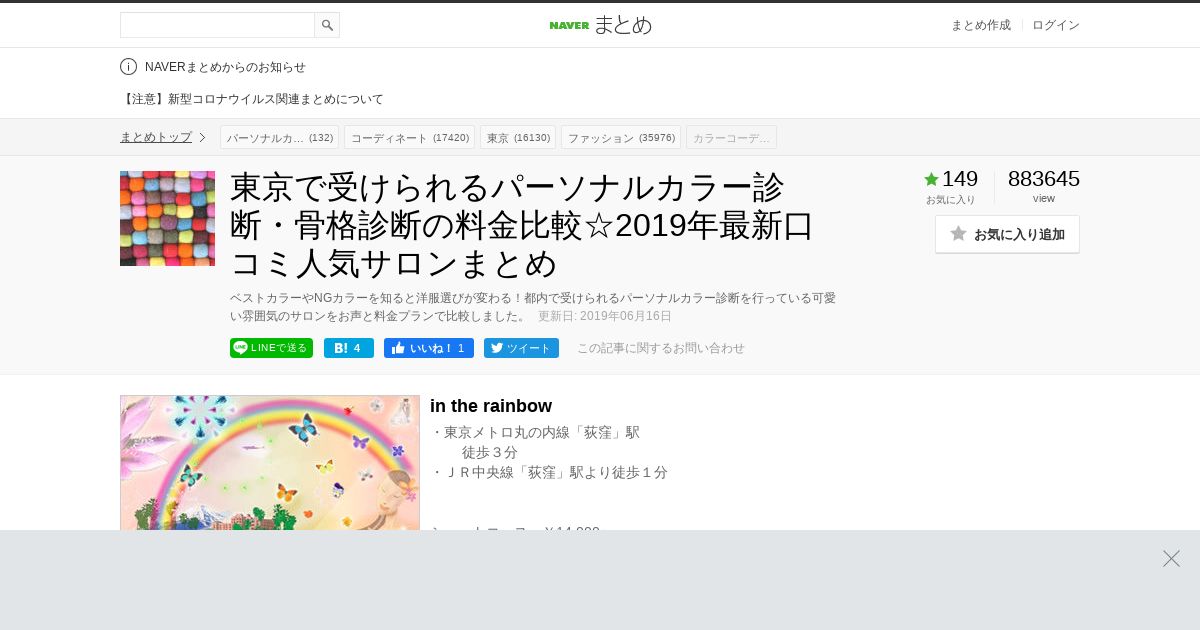Open the コーディネート tag
This screenshot has width=1200, height=630.
[x=410, y=137]
